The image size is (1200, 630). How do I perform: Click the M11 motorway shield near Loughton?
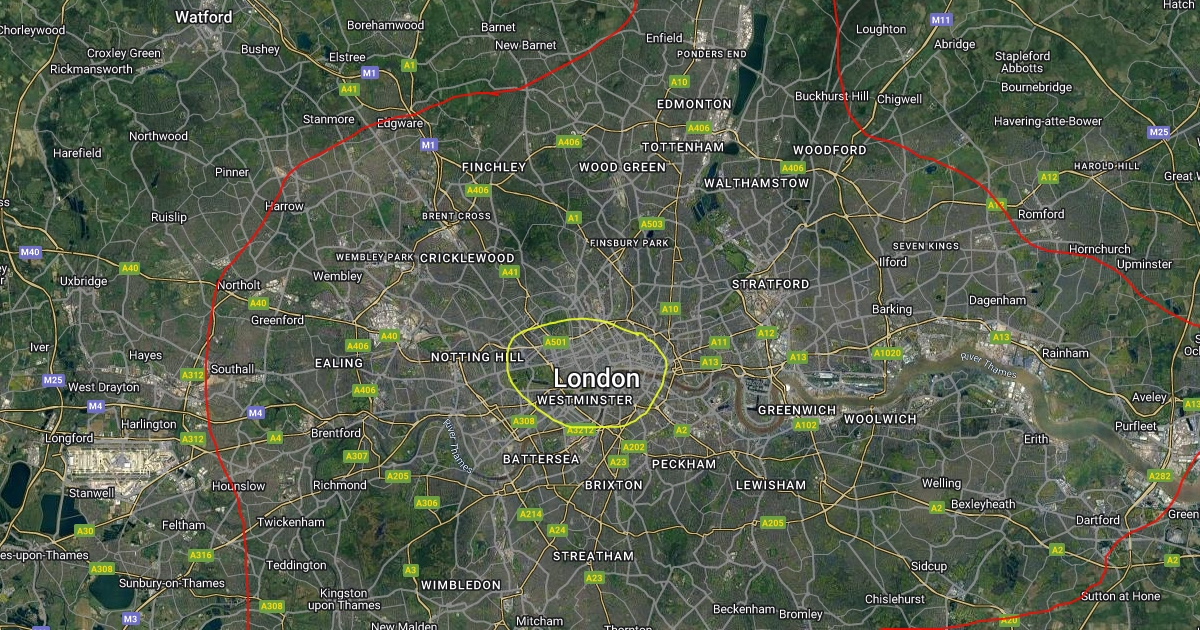coord(940,20)
